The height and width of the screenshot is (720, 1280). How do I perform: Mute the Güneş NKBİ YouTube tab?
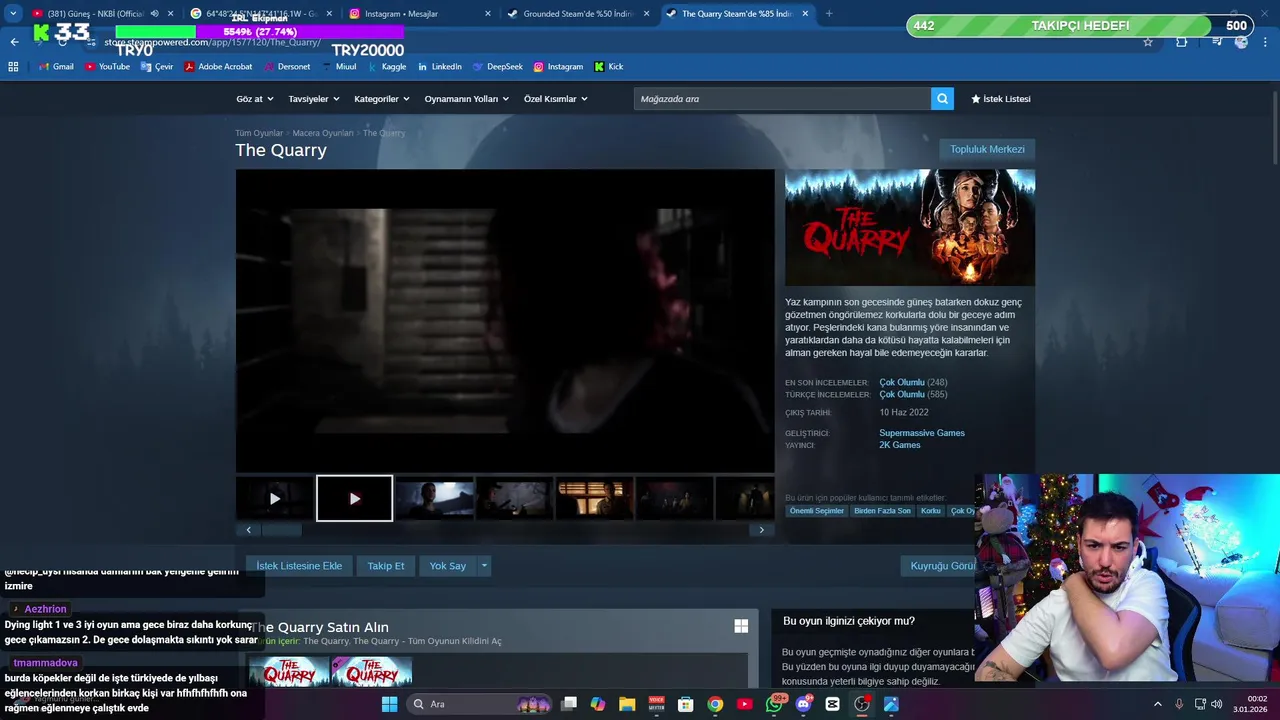click(154, 14)
